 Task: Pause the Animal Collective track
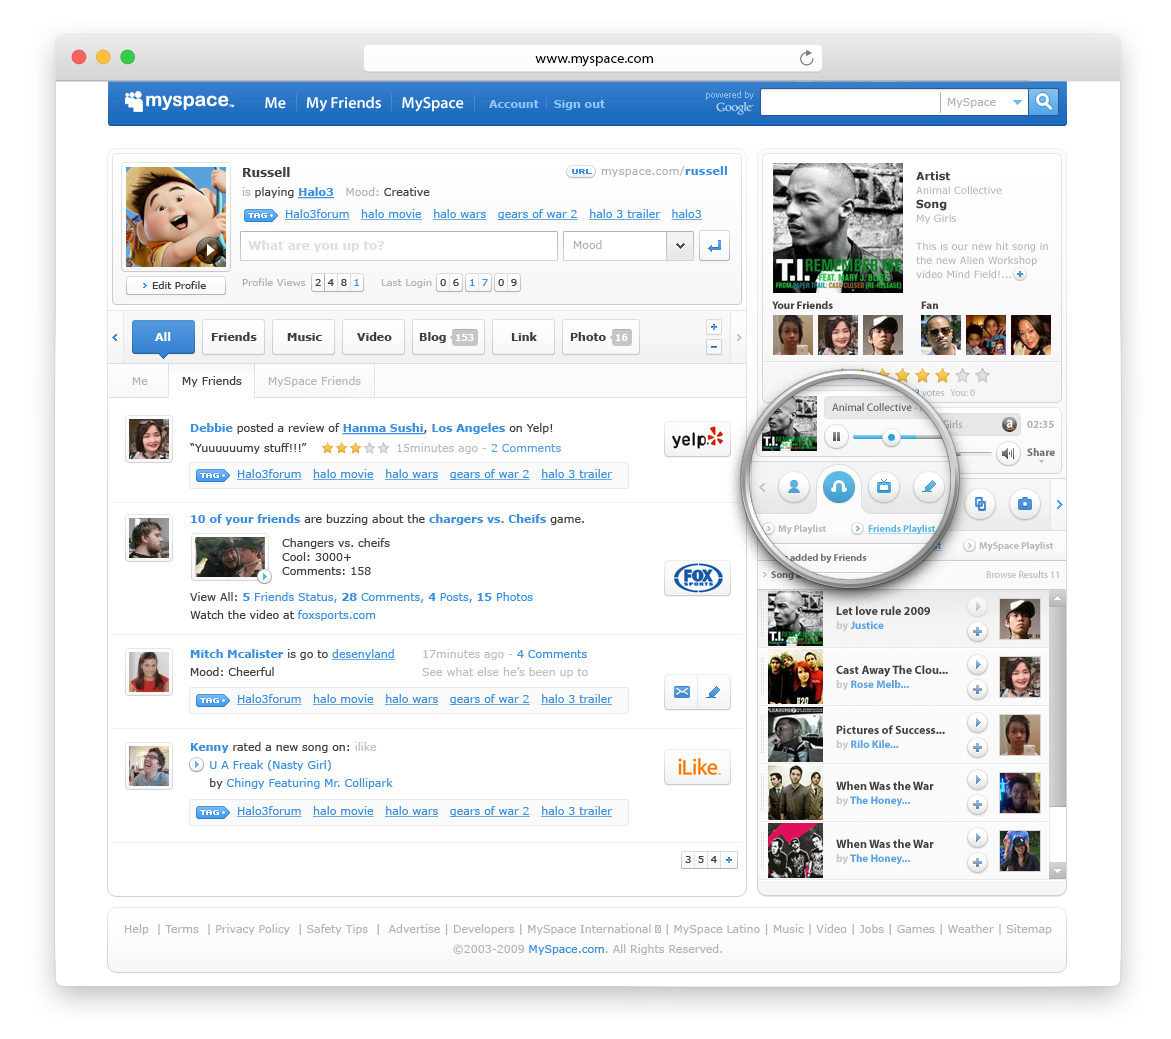coord(836,437)
